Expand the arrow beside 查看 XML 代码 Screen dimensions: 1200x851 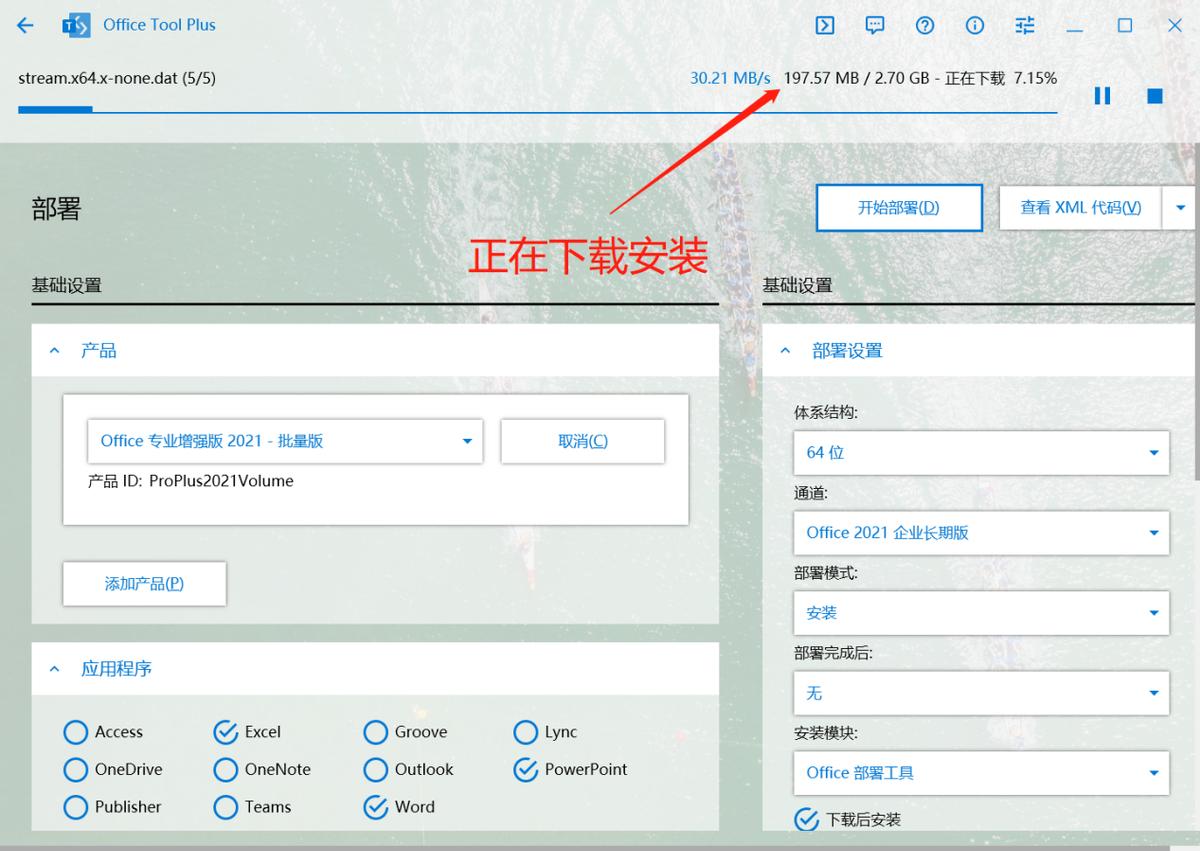1180,207
